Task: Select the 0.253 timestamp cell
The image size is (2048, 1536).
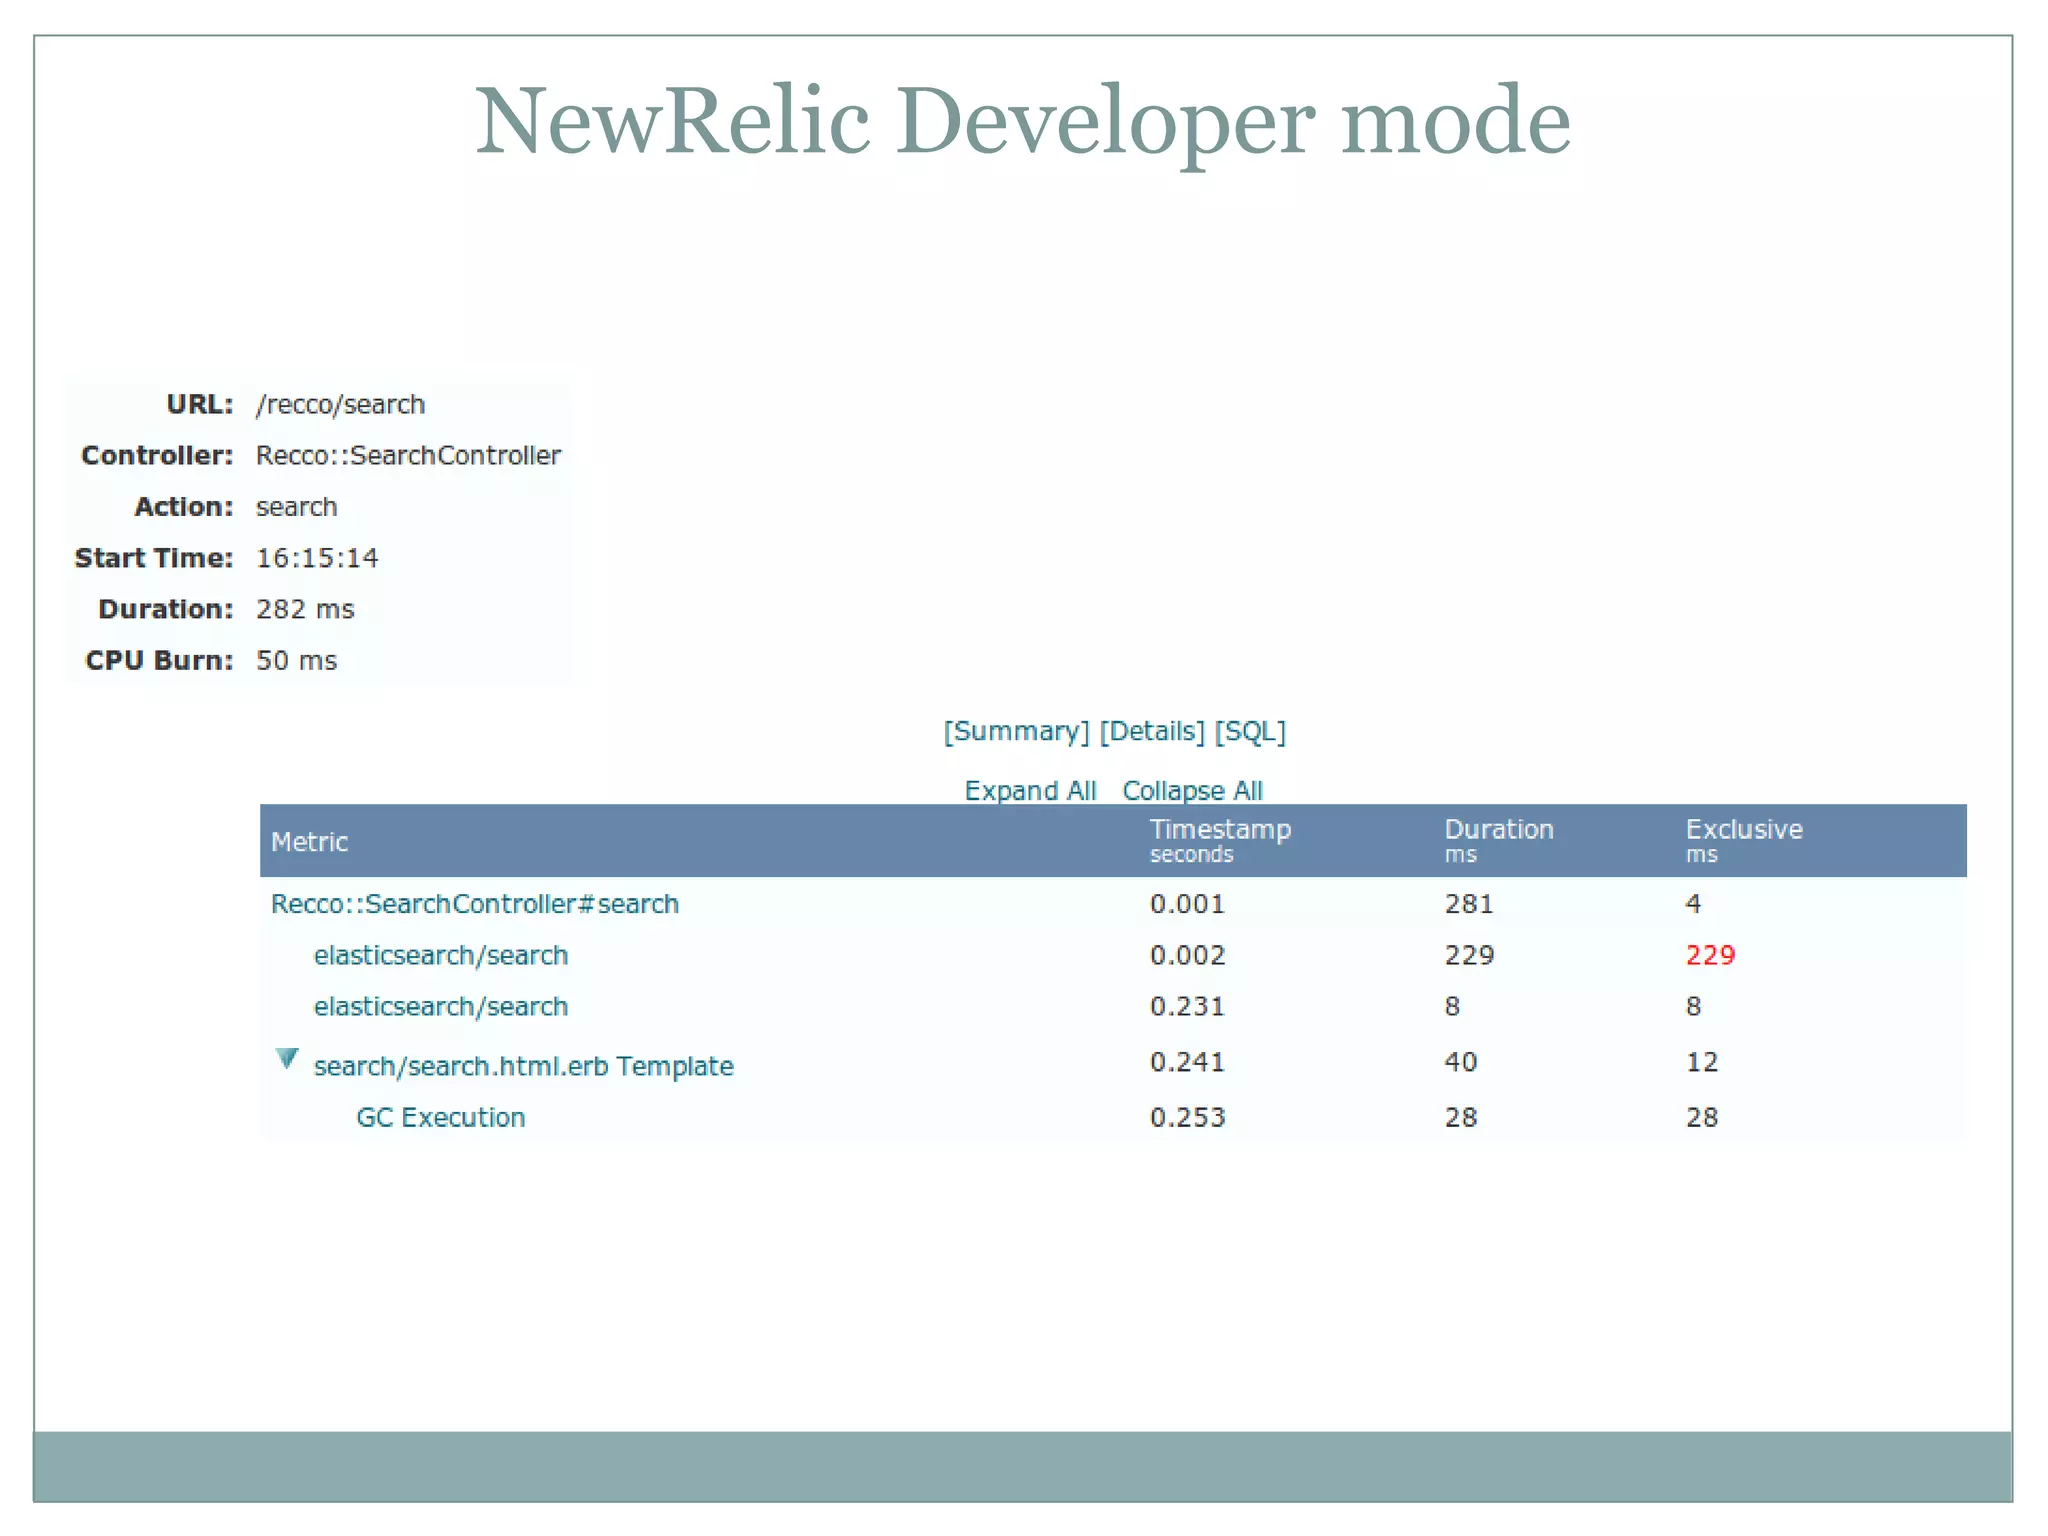Action: pos(1187,1117)
